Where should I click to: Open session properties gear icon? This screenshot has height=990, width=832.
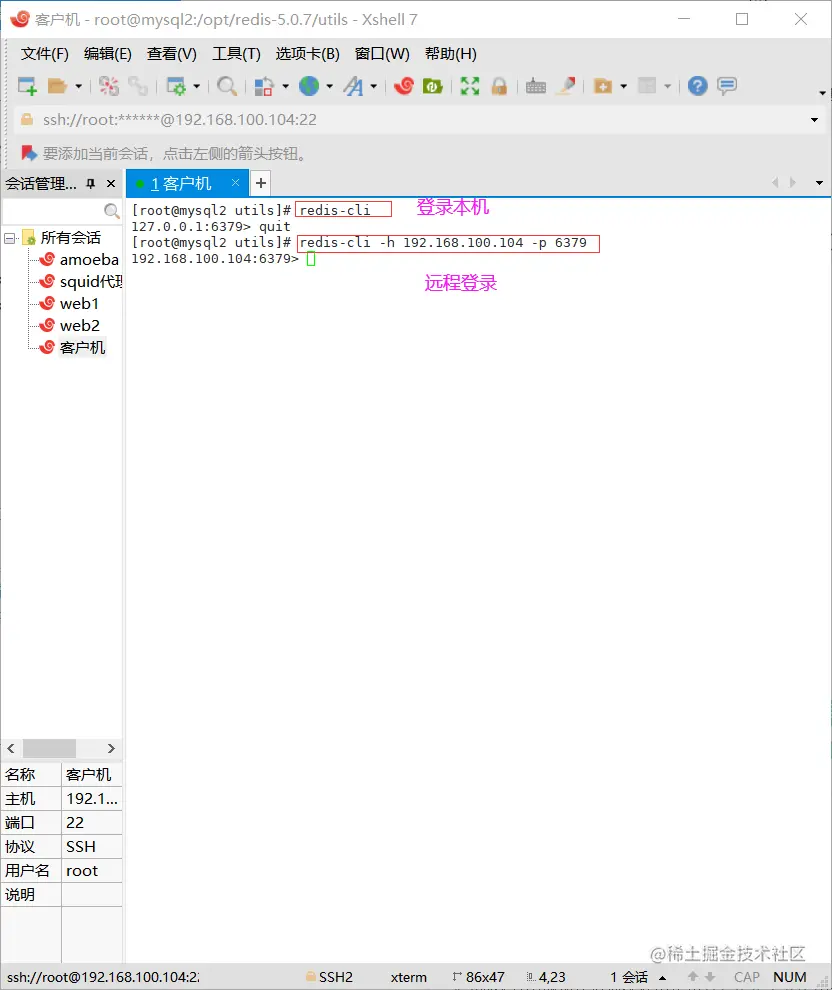176,86
